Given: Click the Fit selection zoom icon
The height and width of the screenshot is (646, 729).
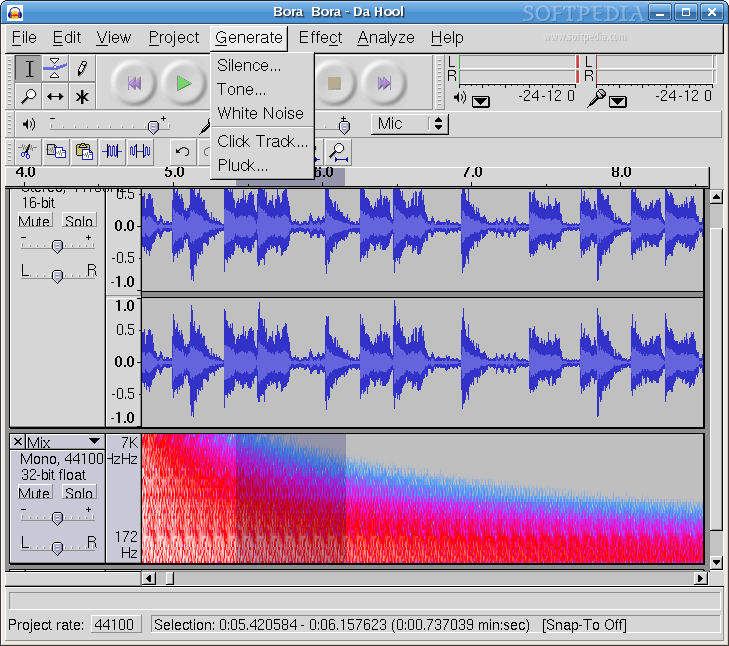Looking at the screenshot, I should [x=338, y=152].
